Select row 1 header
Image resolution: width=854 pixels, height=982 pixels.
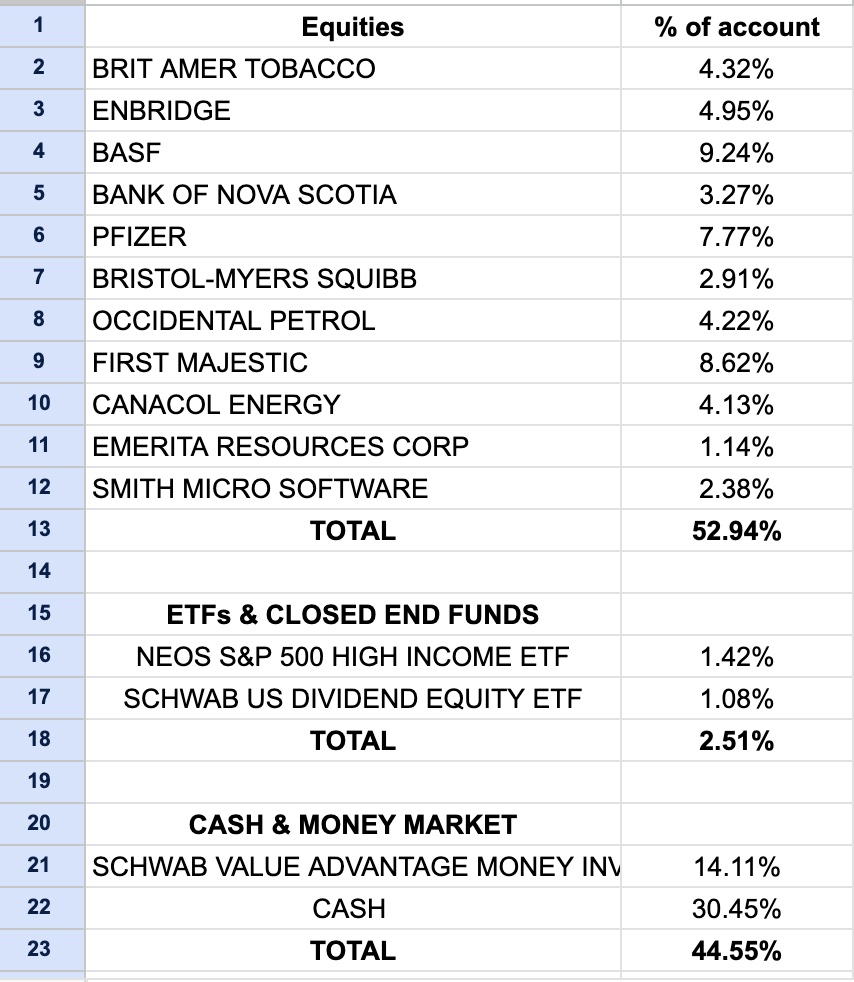pos(39,27)
